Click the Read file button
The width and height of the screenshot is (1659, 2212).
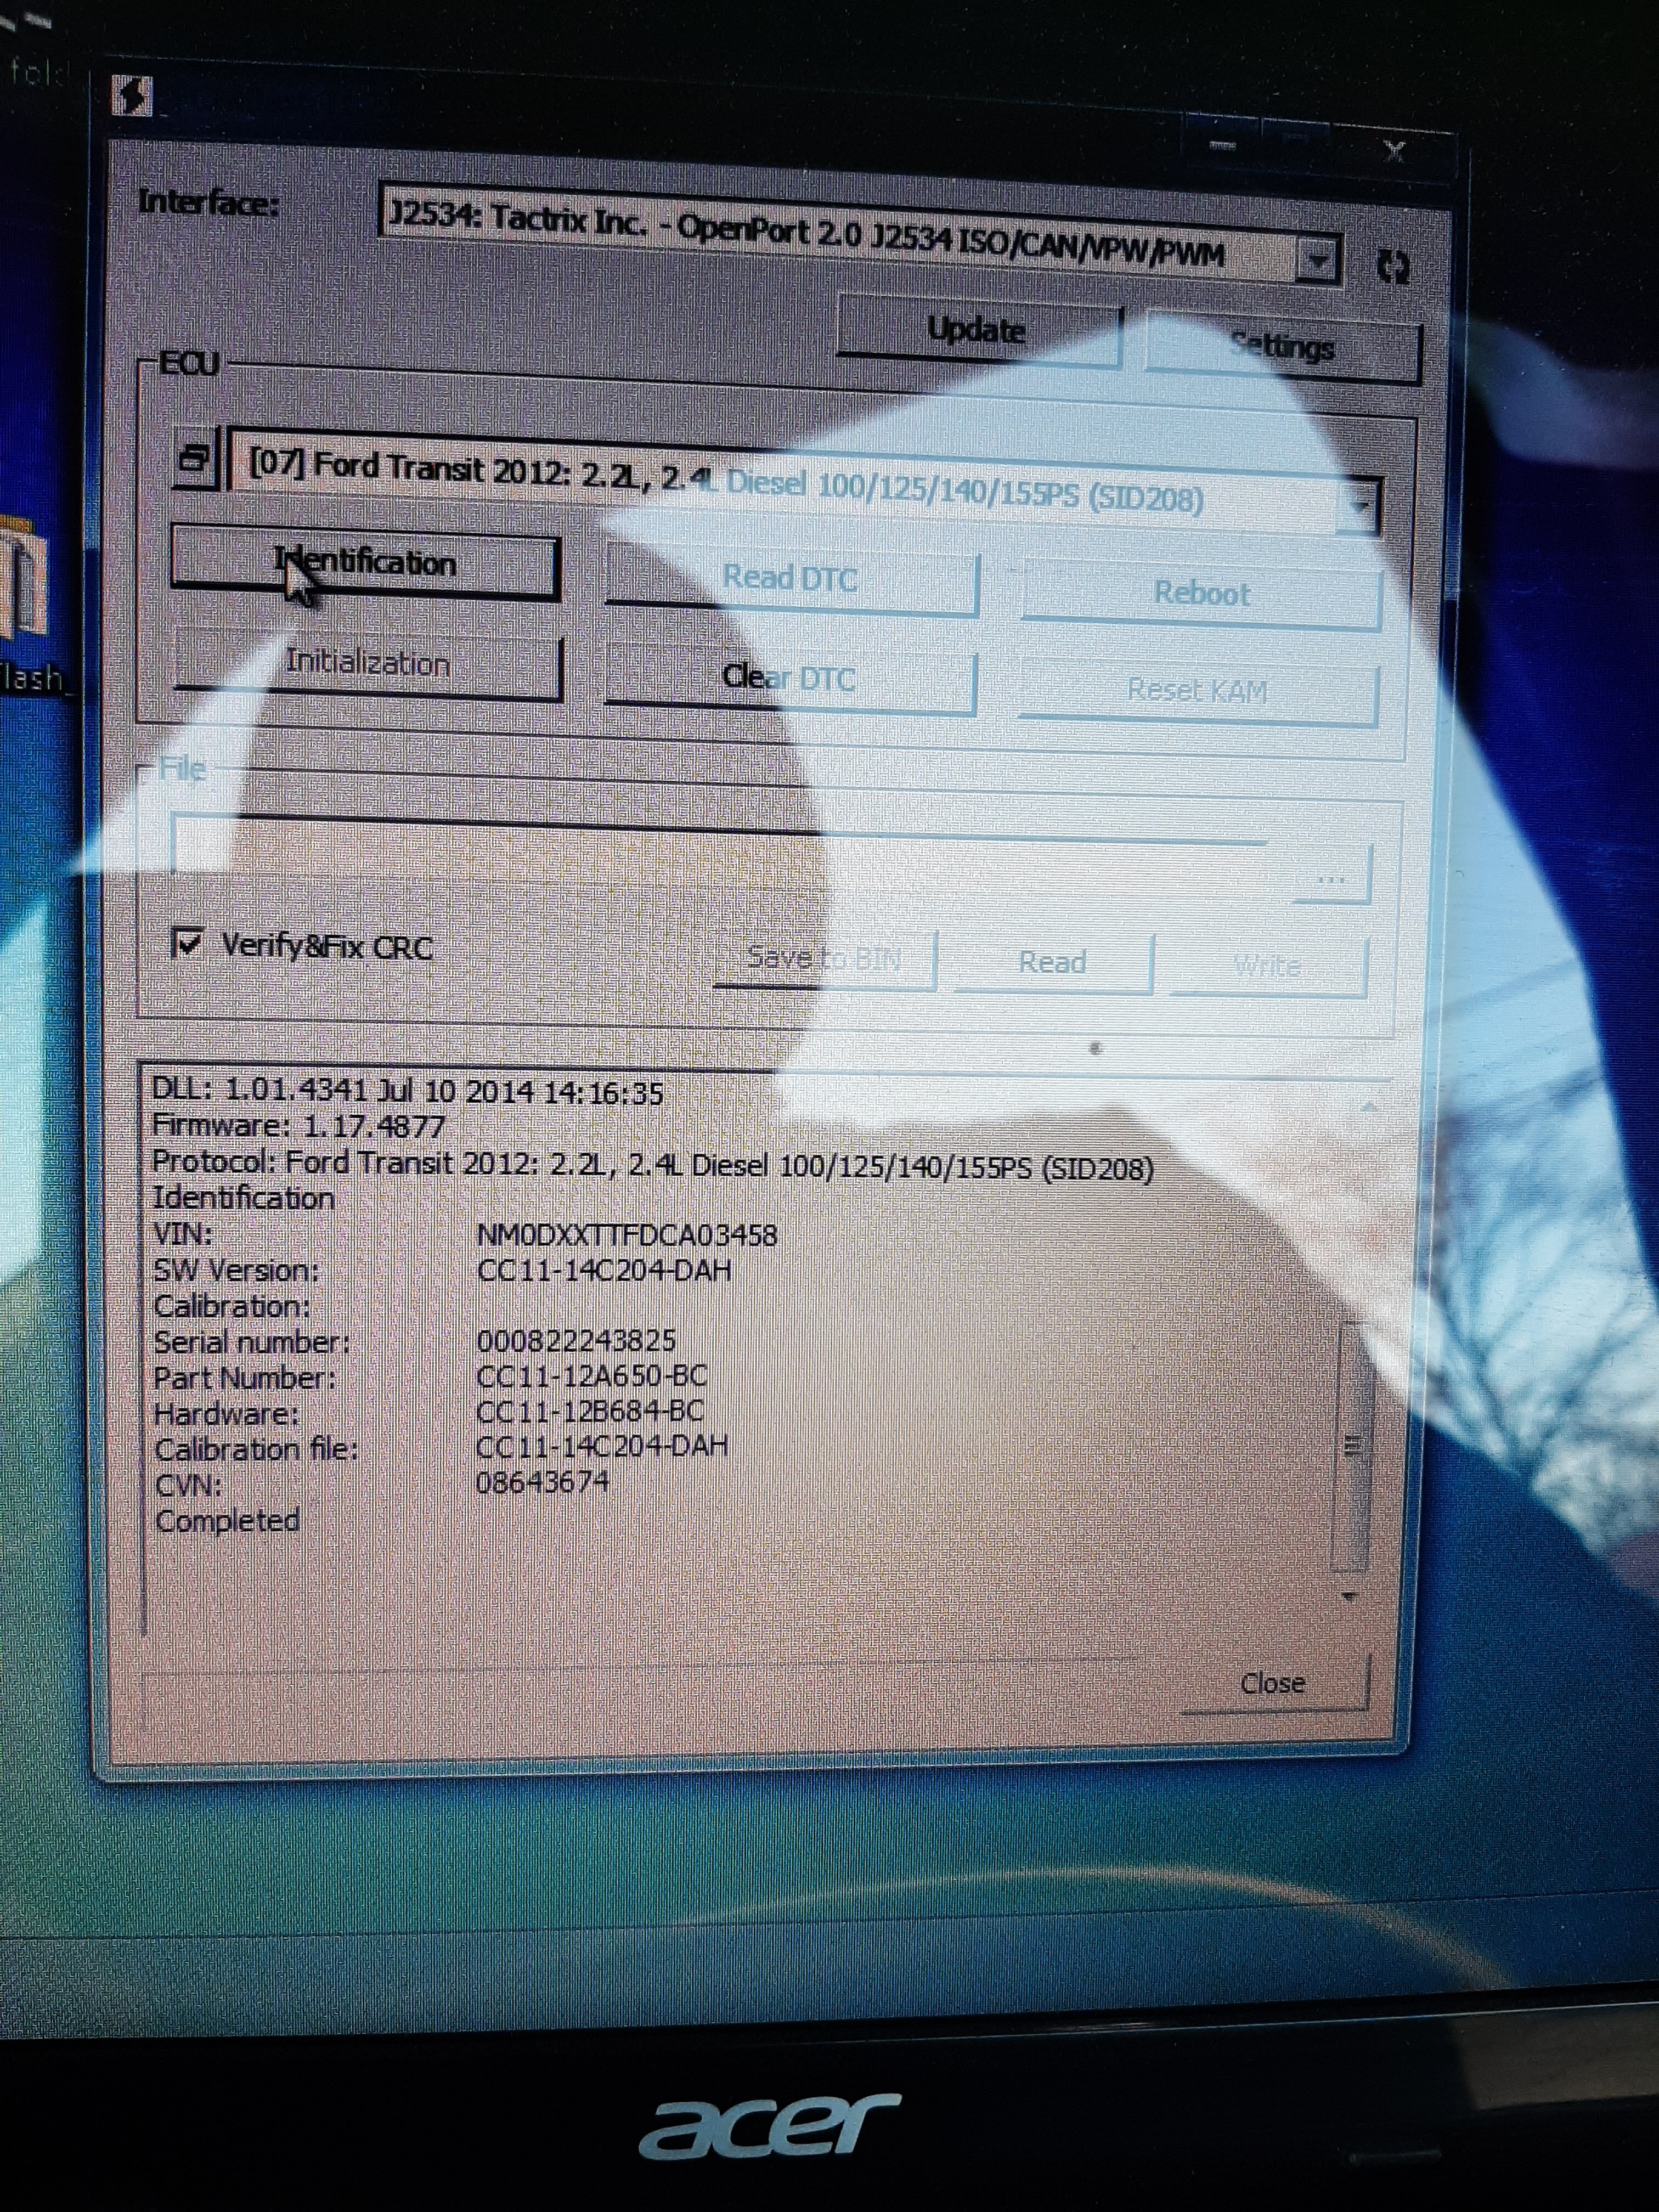click(1052, 963)
